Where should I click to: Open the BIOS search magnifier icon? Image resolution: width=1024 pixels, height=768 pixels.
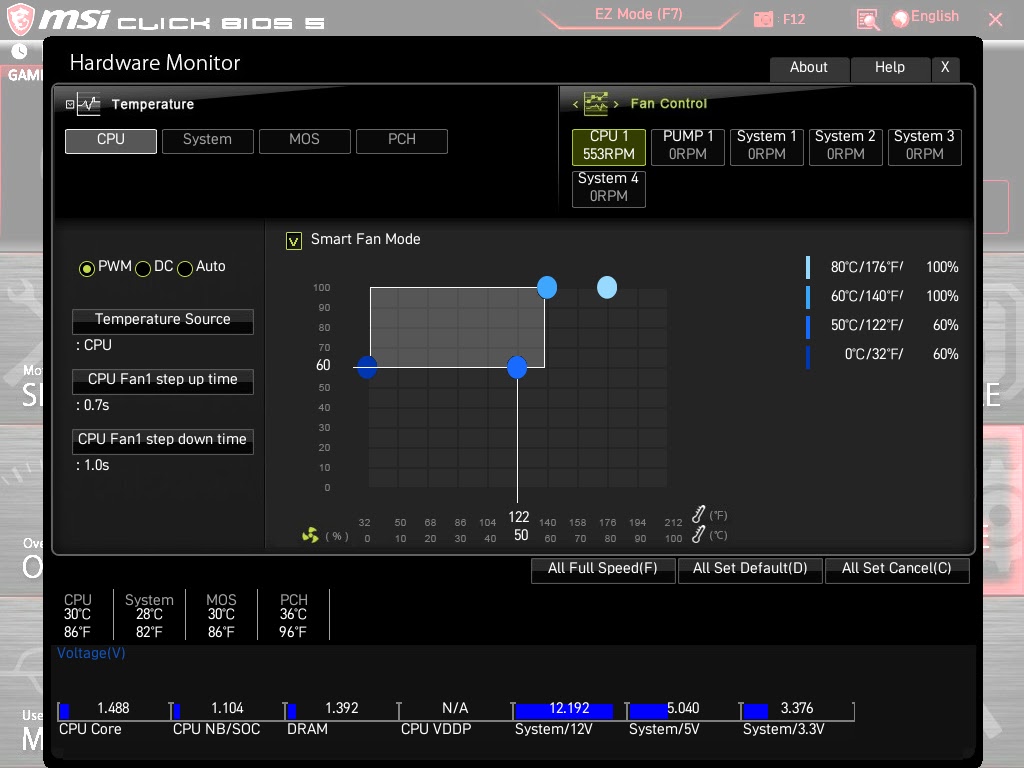pos(867,20)
